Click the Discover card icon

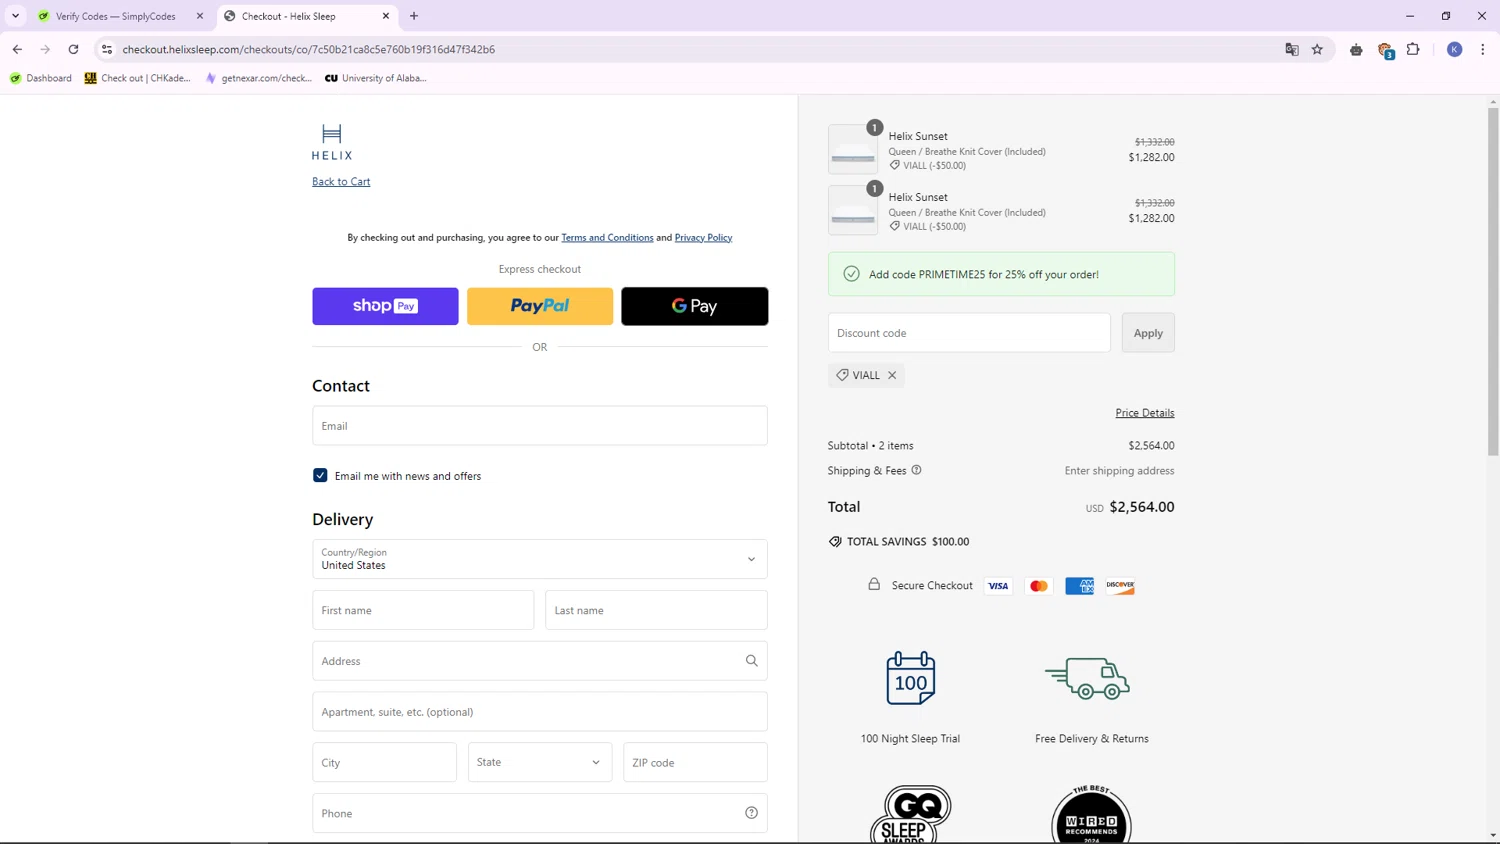(x=1120, y=586)
